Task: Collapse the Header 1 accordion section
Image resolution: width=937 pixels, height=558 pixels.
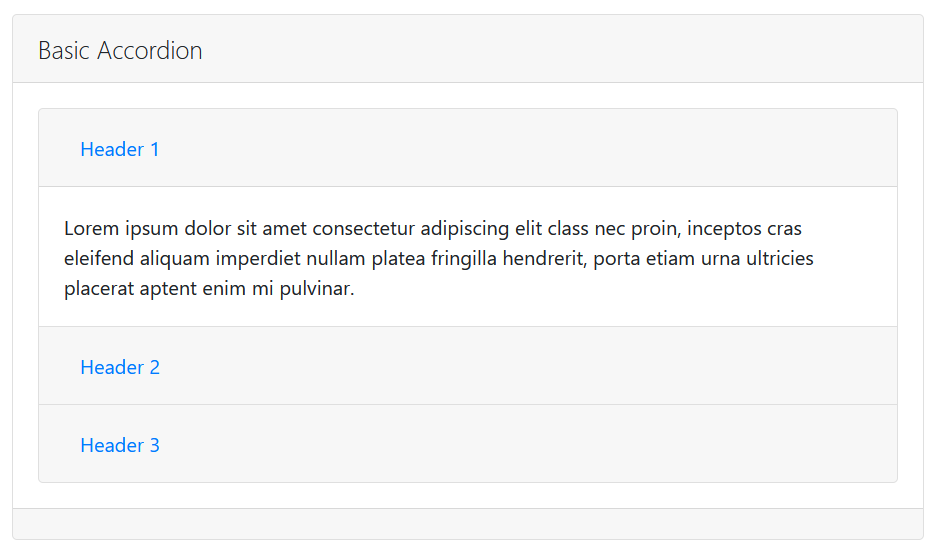Action: coord(120,149)
